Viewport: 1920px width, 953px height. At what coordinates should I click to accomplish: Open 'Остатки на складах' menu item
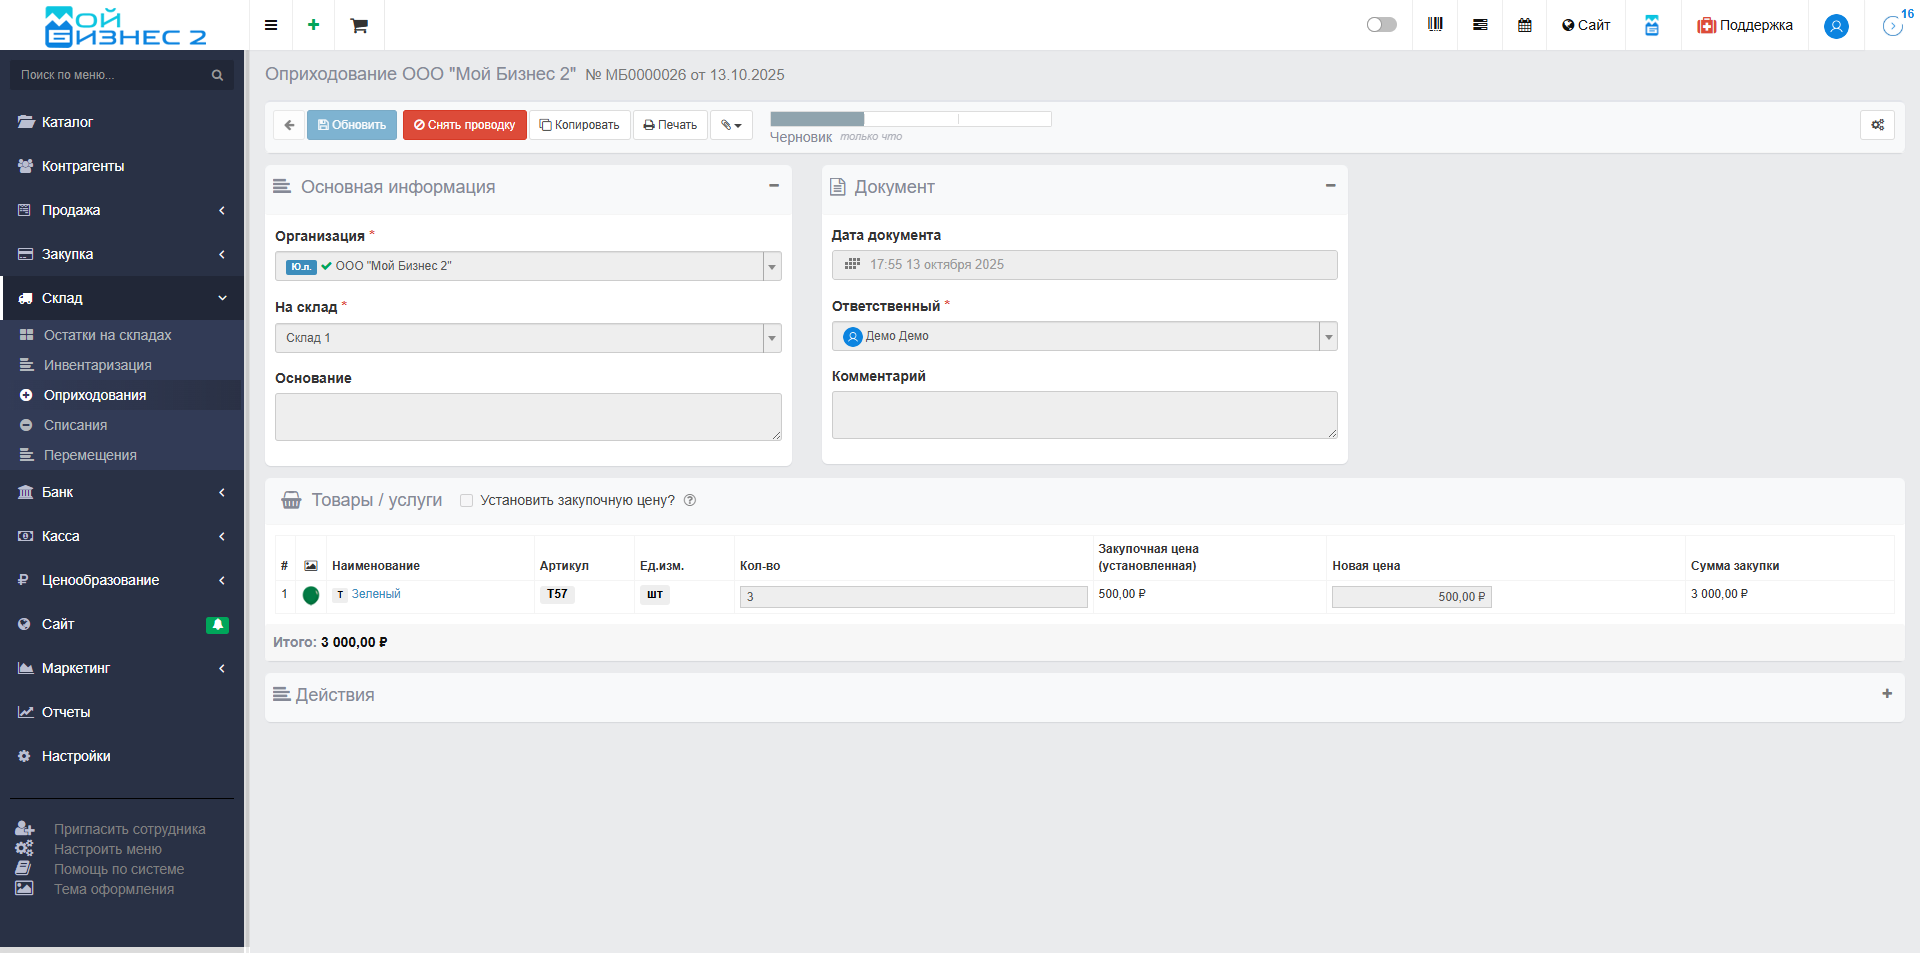pyautogui.click(x=107, y=335)
